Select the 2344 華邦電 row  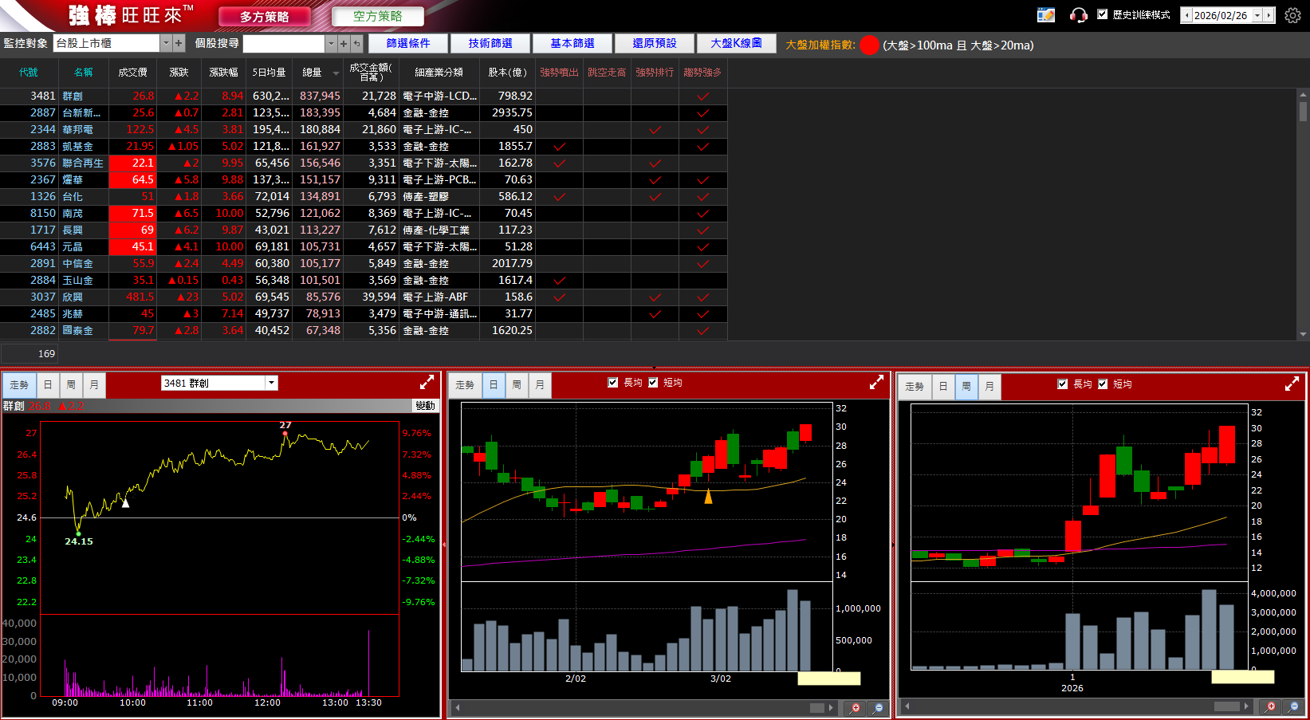coord(364,129)
